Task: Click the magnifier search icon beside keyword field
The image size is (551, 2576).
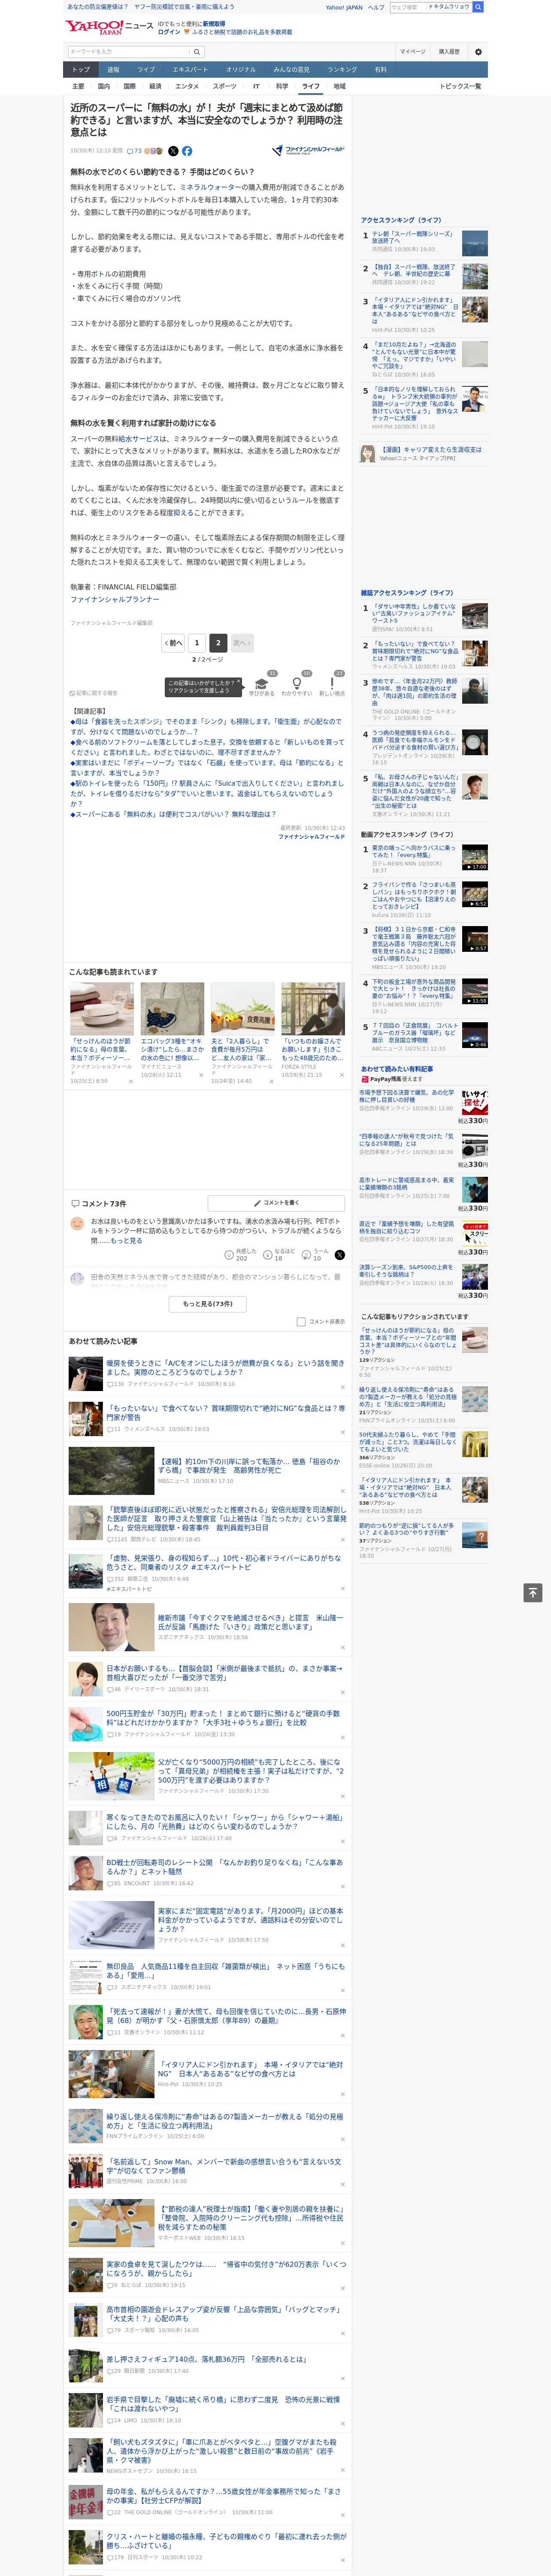Action: [197, 51]
